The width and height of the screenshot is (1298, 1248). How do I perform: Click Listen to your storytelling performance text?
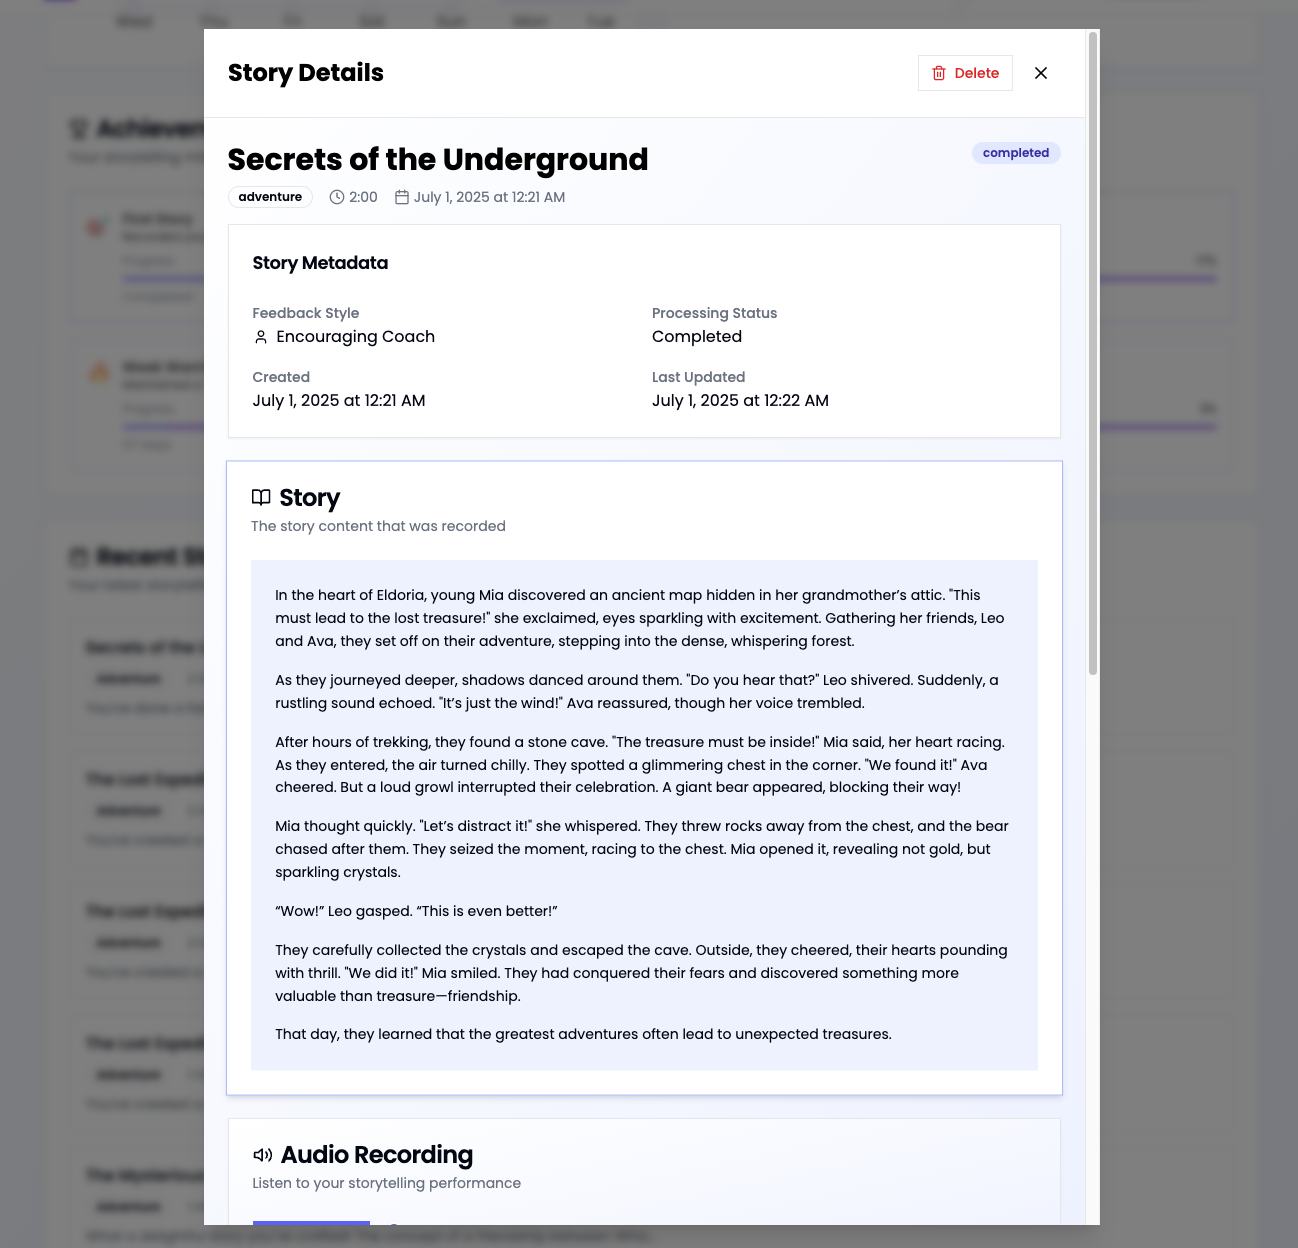(x=386, y=1183)
